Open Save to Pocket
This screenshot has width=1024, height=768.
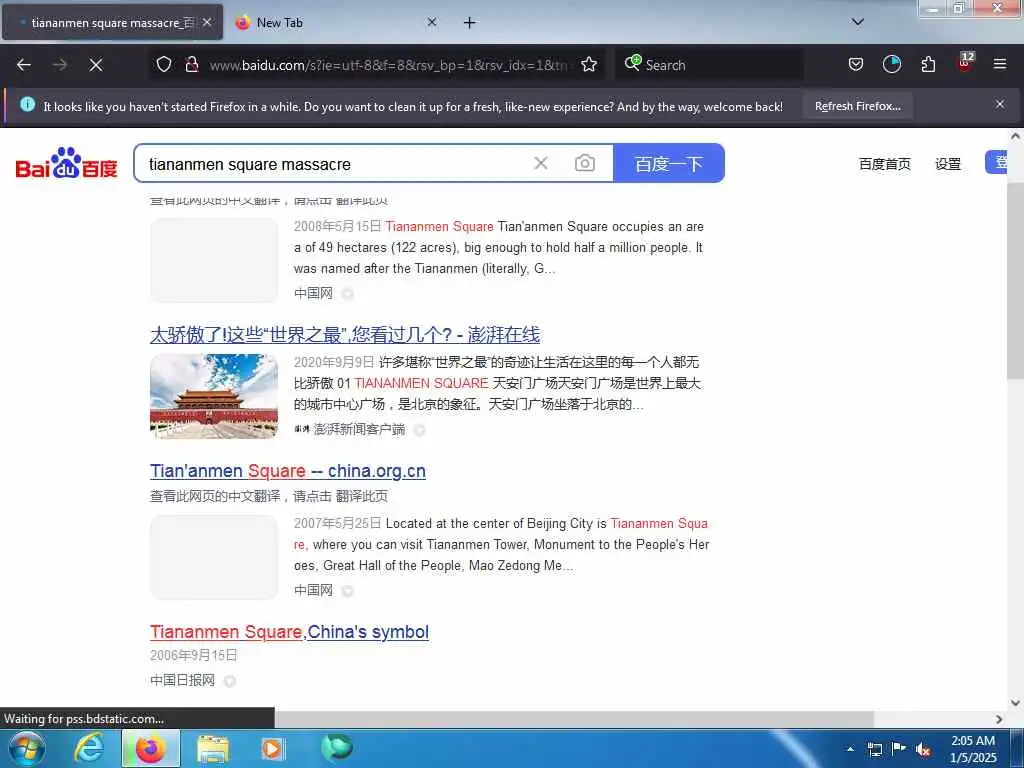856,64
